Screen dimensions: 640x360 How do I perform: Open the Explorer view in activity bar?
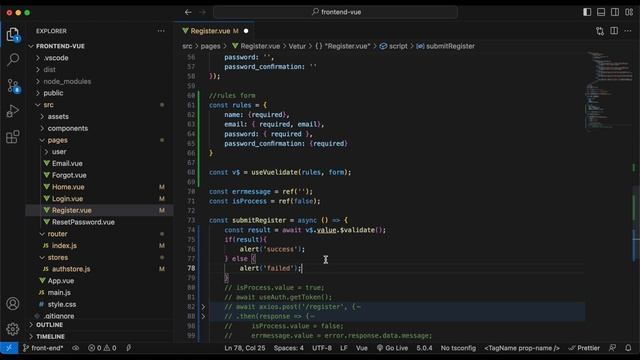click(x=13, y=34)
